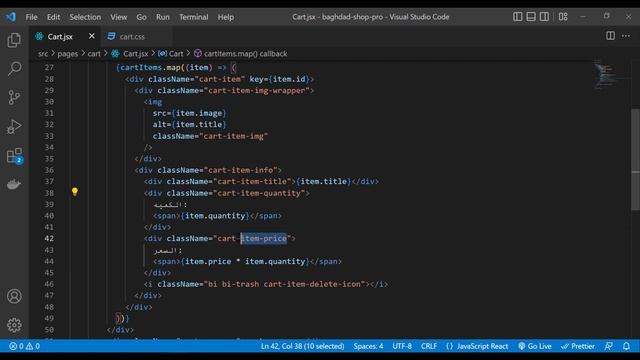640x360 pixels.
Task: Toggle the primary side bar layout icon
Action: coord(517,17)
